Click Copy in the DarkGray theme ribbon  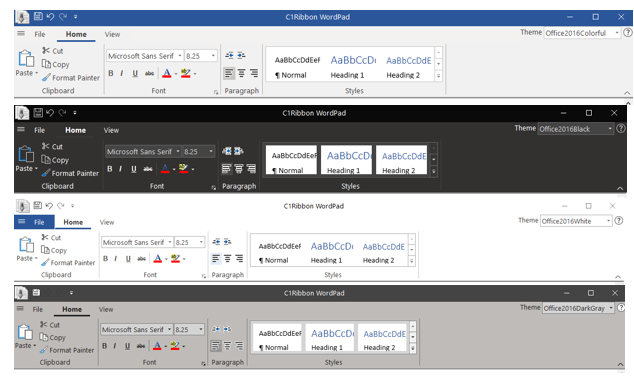point(53,337)
